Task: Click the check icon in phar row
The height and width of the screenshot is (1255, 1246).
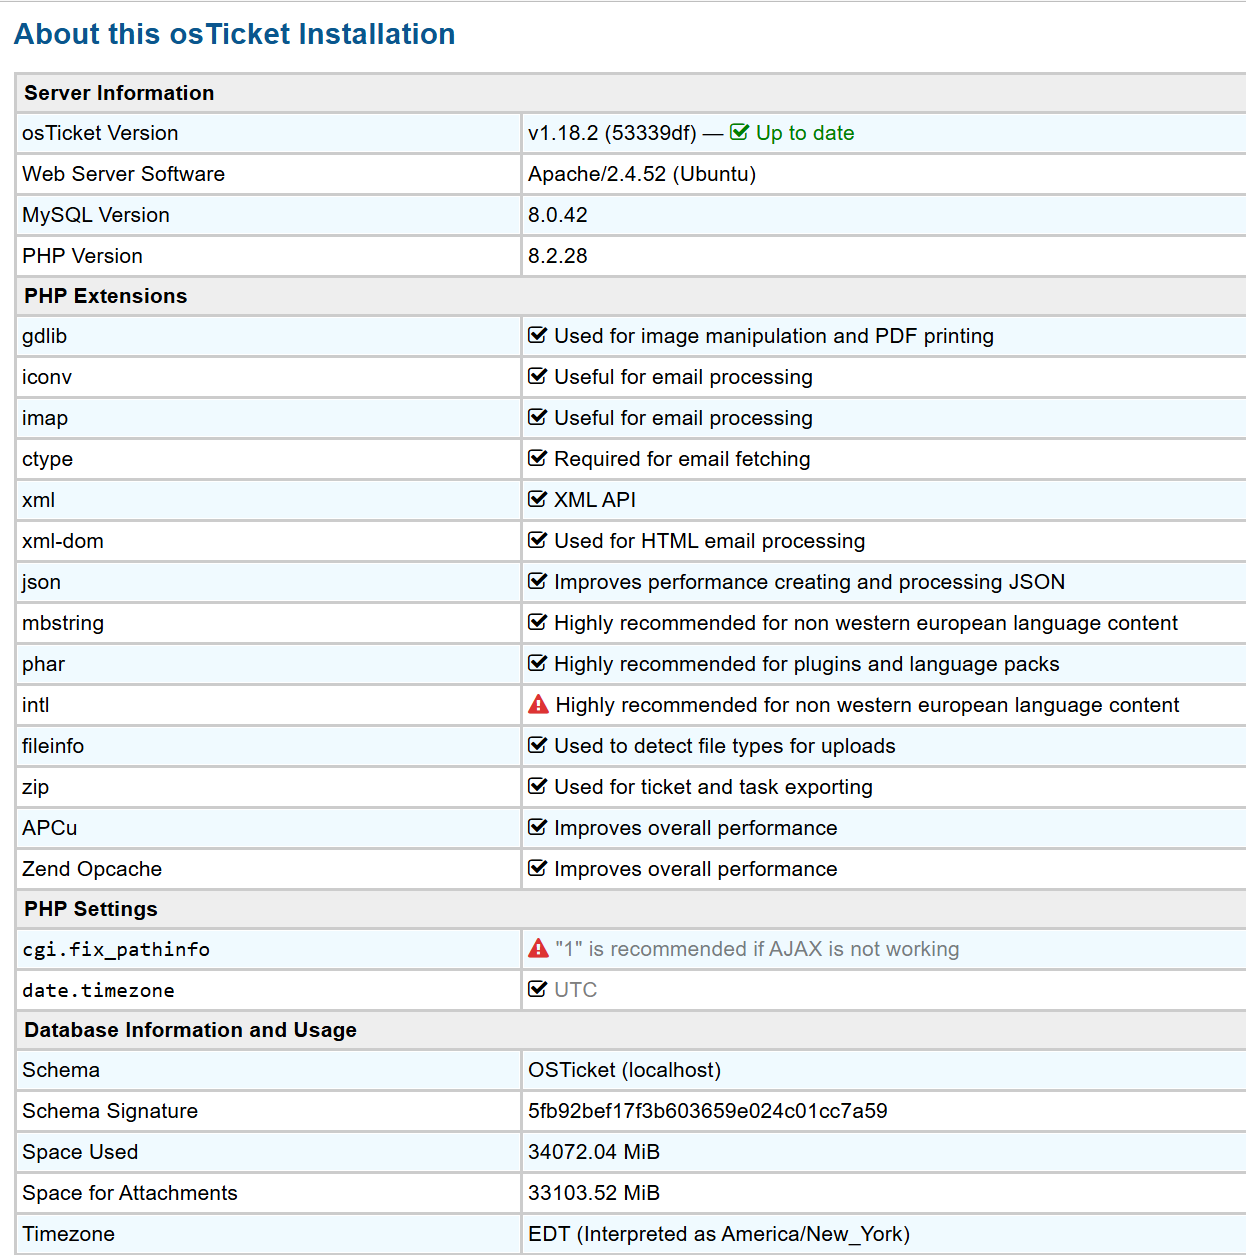Action: tap(537, 663)
